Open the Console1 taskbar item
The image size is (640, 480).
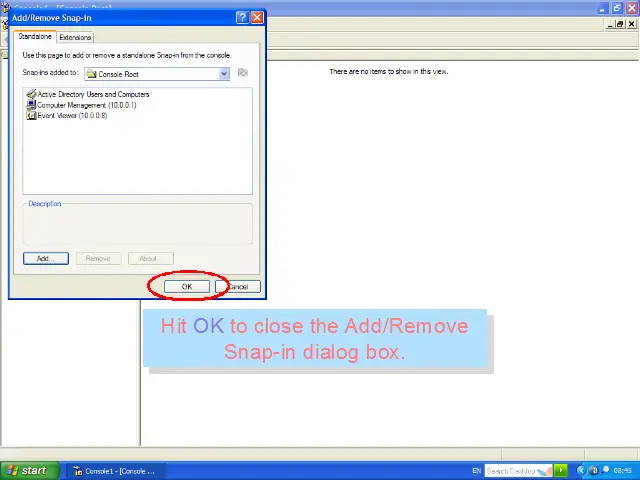pos(115,470)
